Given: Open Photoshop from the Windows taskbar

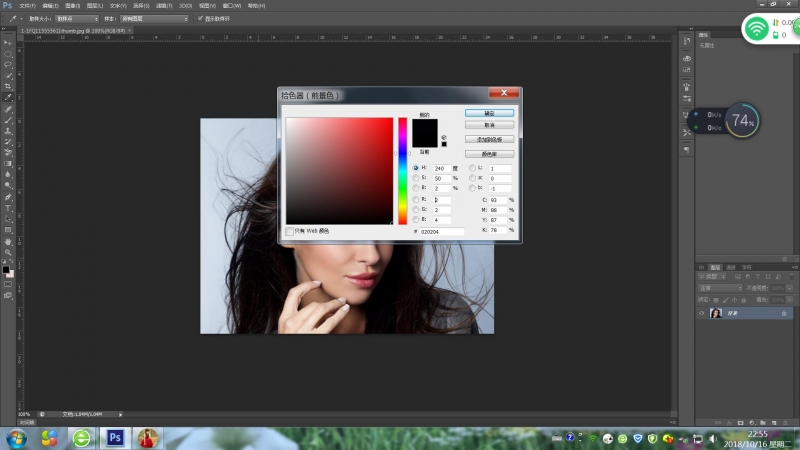Looking at the screenshot, I should tap(115, 438).
